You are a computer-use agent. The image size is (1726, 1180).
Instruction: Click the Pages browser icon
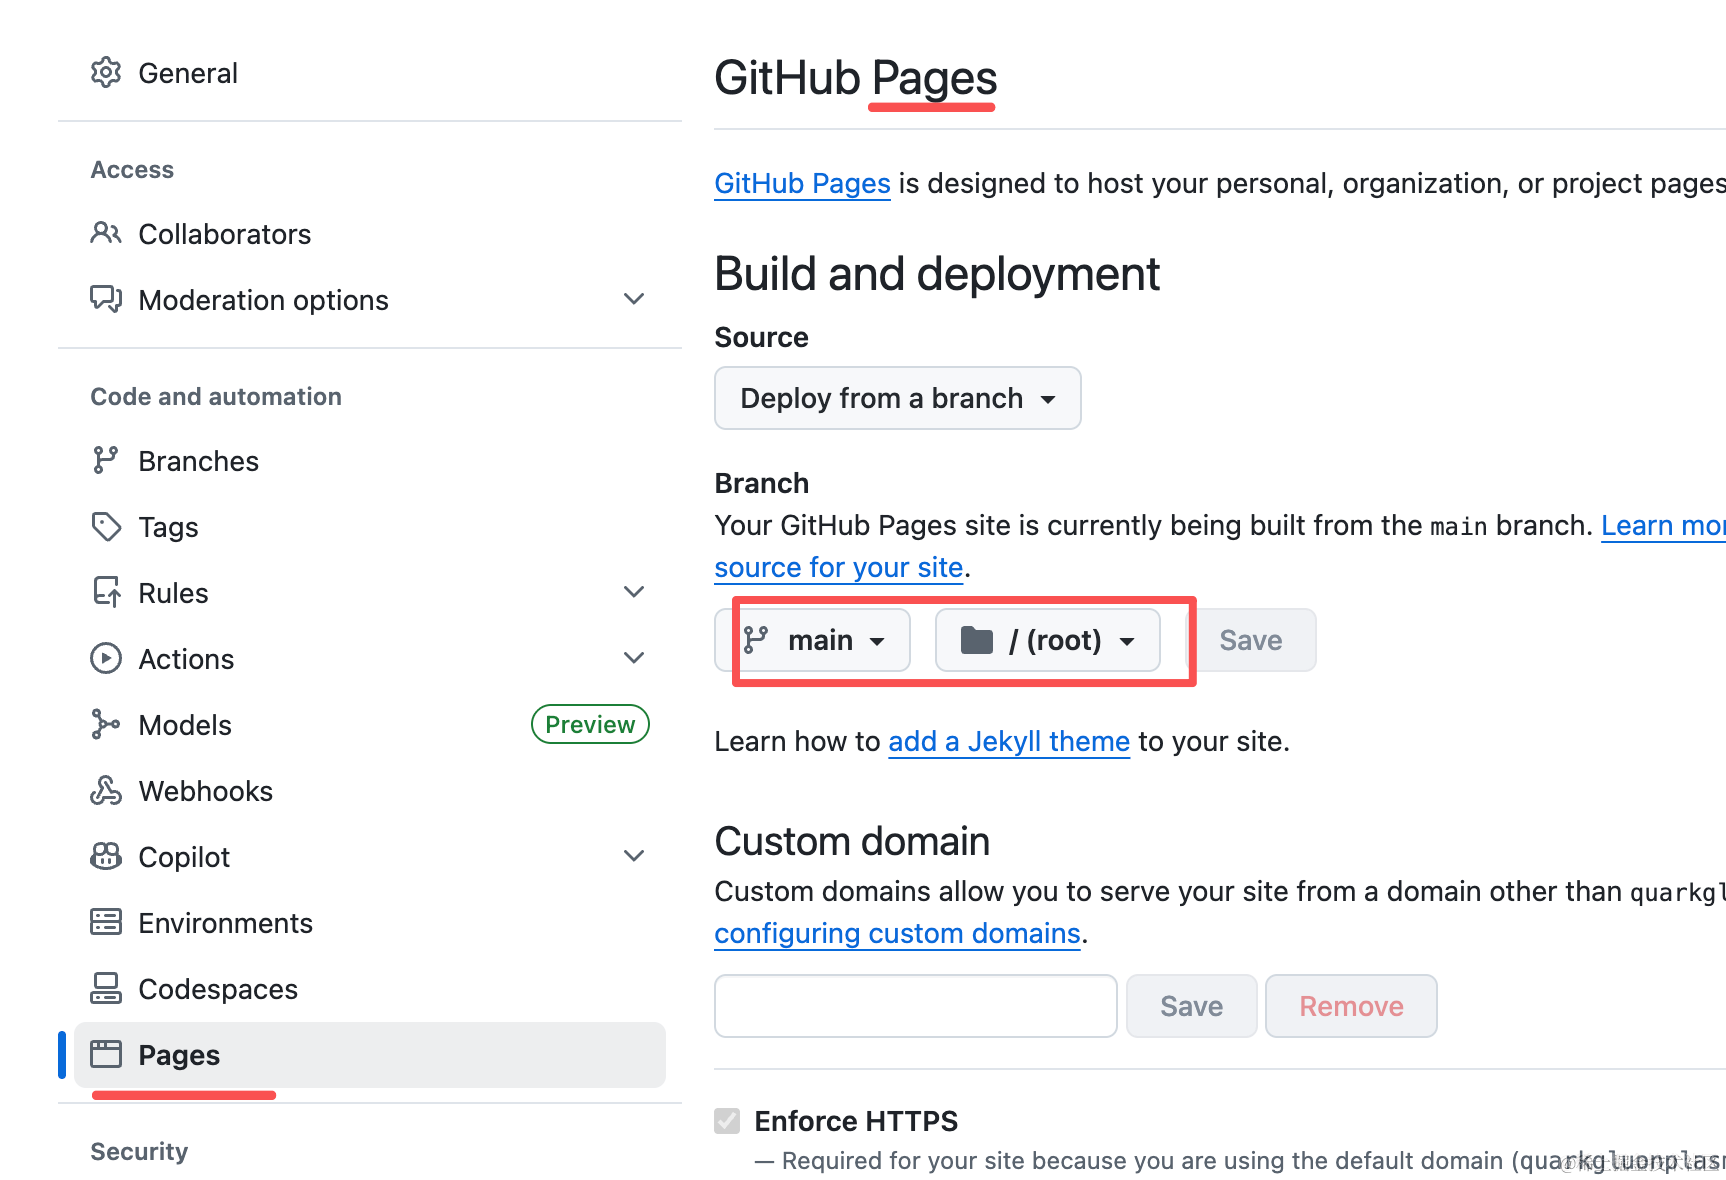point(106,1054)
